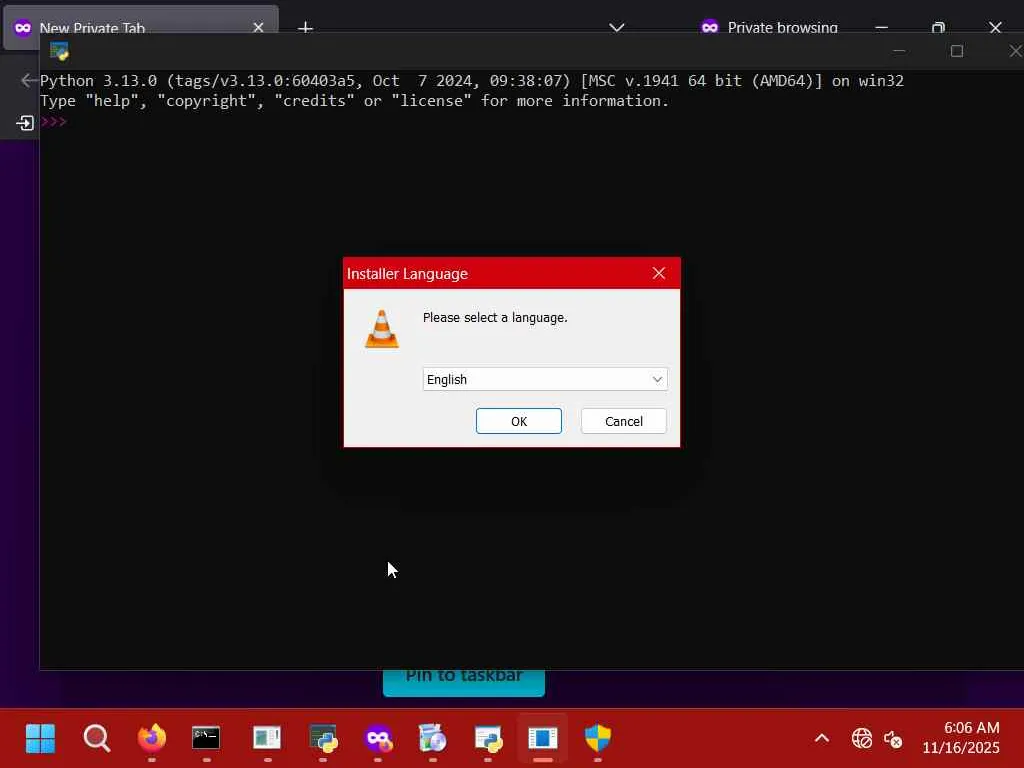Image resolution: width=1024 pixels, height=768 pixels.
Task: Click the Python console prompt line
Action: (54, 121)
